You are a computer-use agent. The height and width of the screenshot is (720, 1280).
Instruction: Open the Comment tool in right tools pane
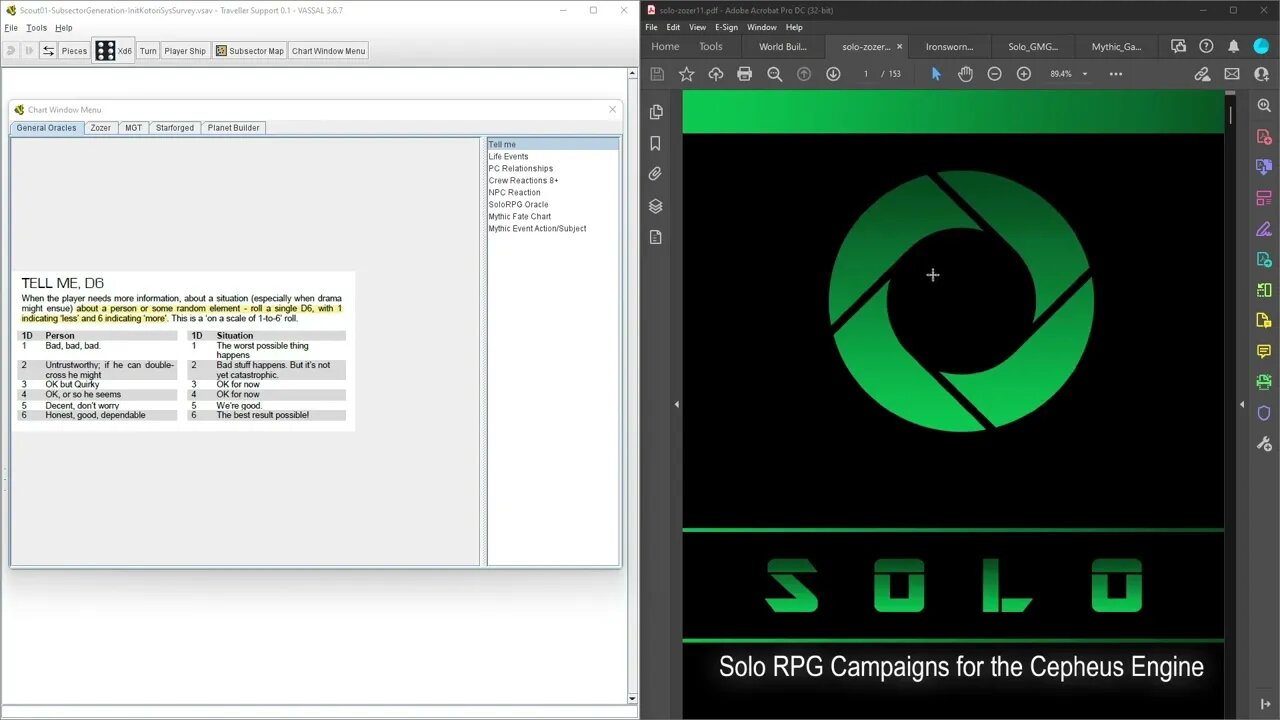(x=1264, y=351)
